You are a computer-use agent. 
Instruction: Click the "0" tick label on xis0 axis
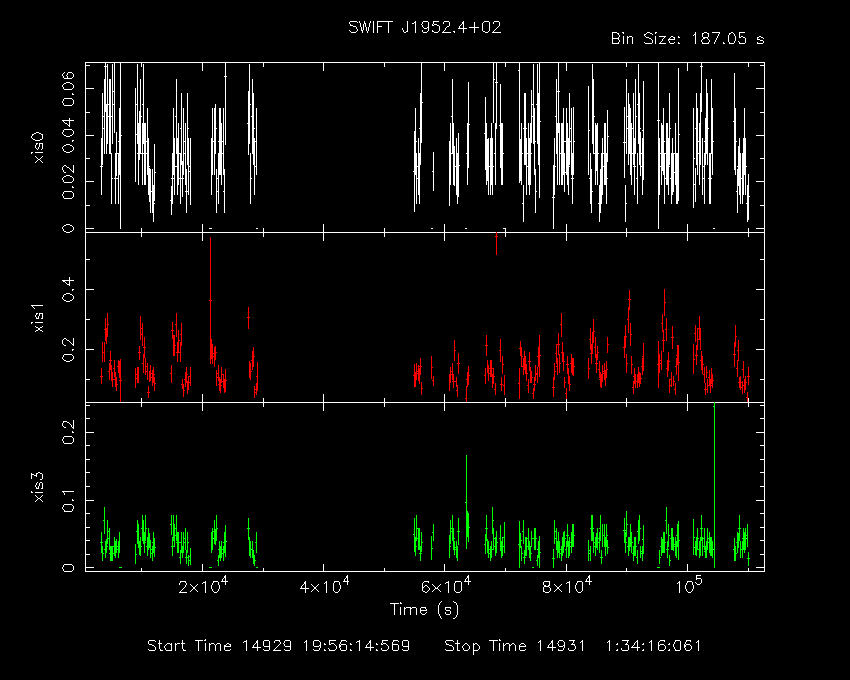point(68,228)
